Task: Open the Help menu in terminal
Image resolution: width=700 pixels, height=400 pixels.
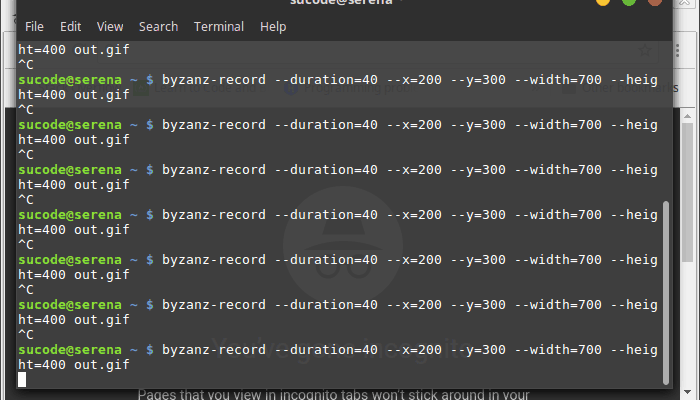Action: 273,27
